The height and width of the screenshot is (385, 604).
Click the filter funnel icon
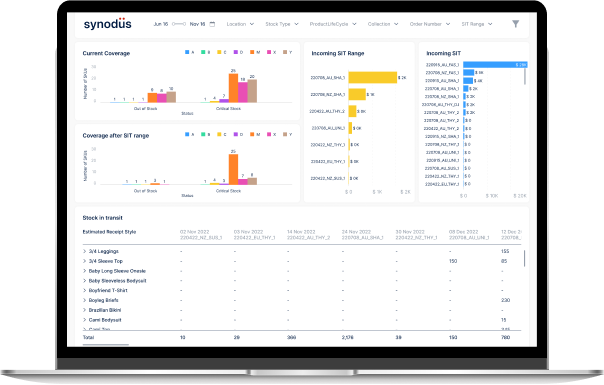[515, 24]
